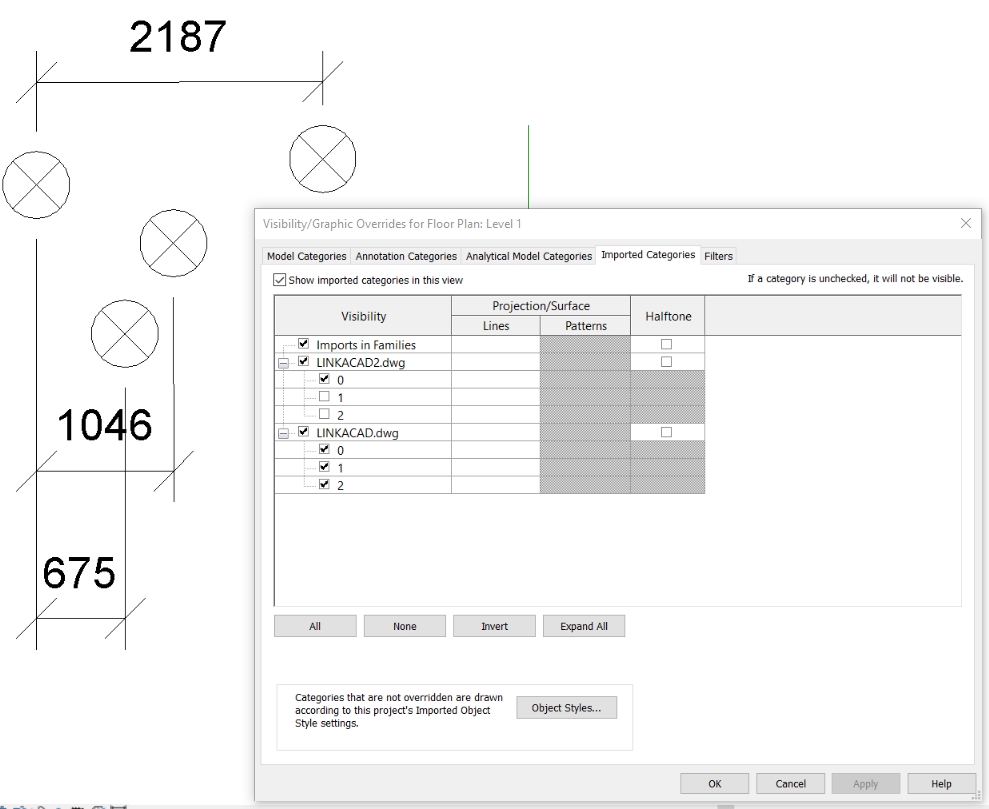
Task: Select the light symbol at the drawing's left edge
Action: pos(36,185)
